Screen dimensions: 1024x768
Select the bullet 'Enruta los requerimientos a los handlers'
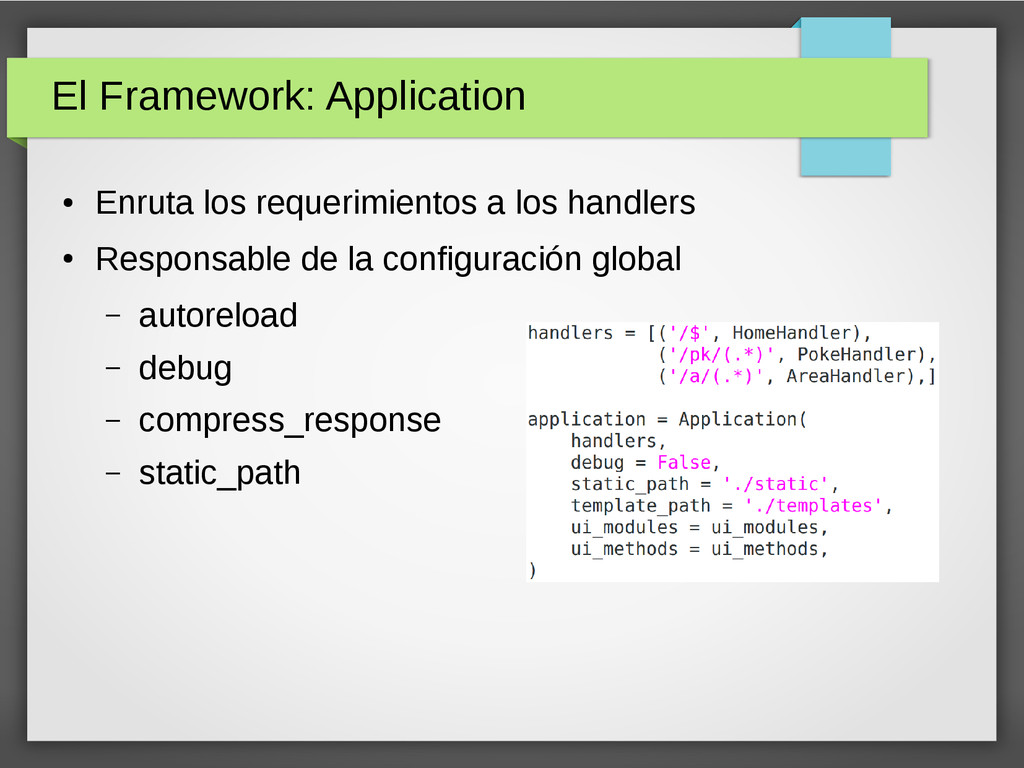(395, 202)
